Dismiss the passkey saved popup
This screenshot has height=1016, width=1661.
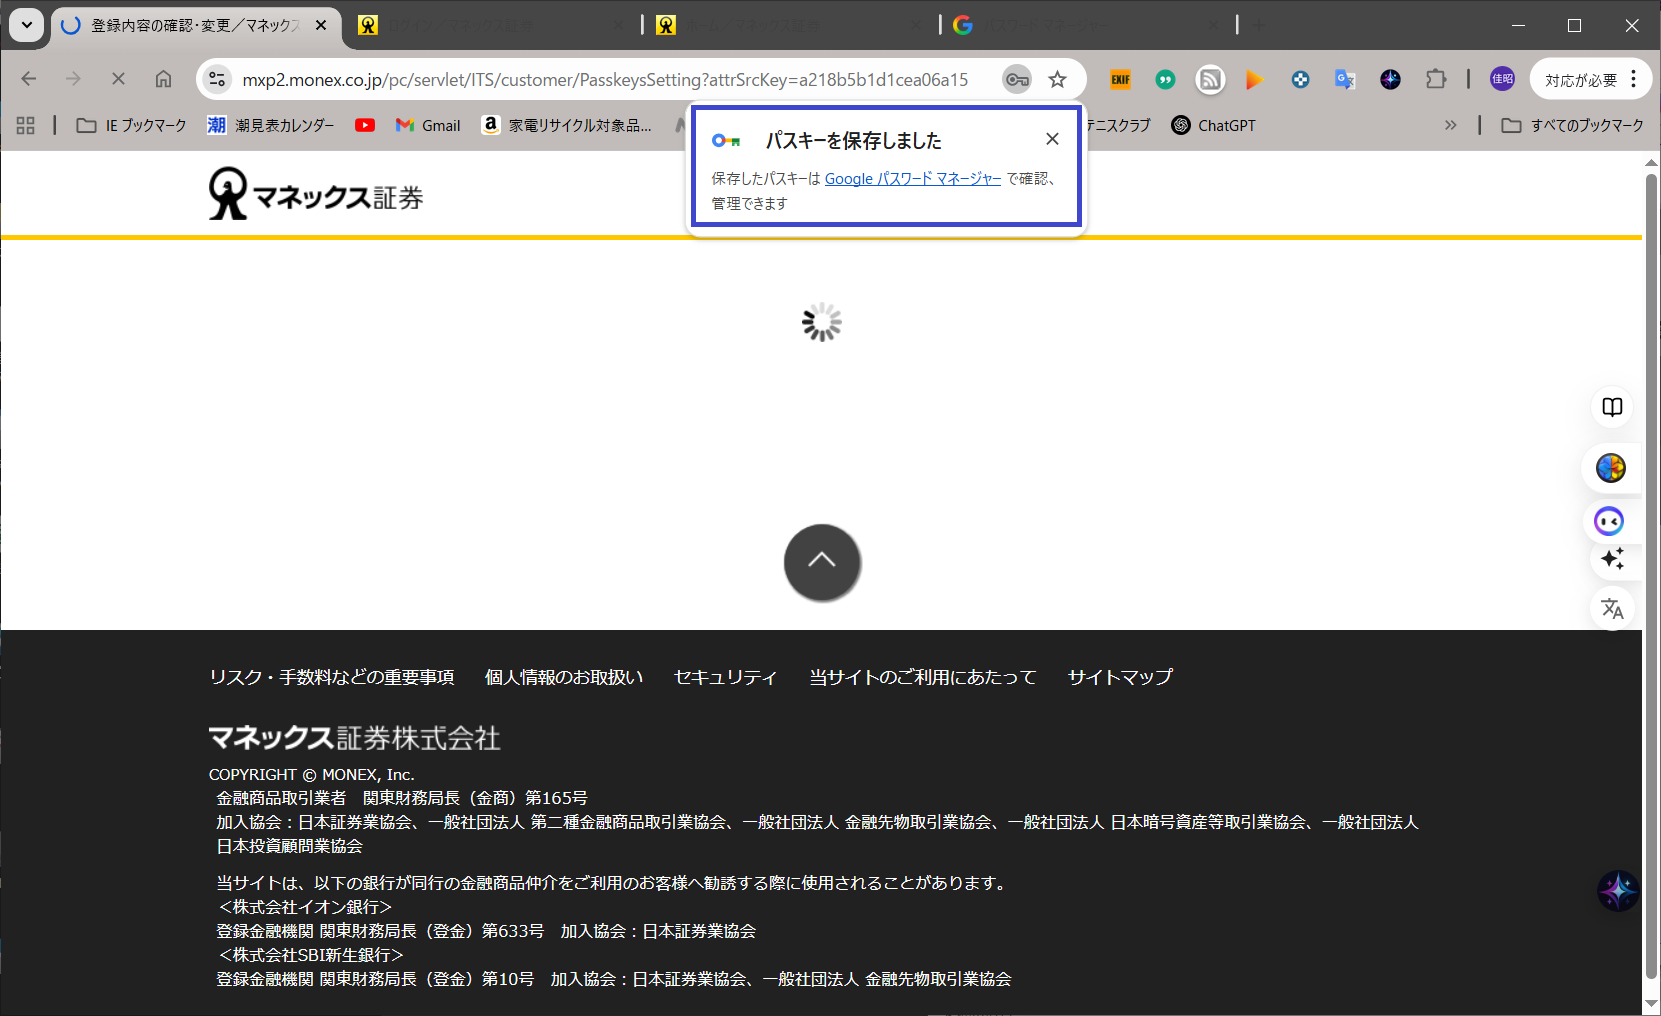tap(1052, 139)
